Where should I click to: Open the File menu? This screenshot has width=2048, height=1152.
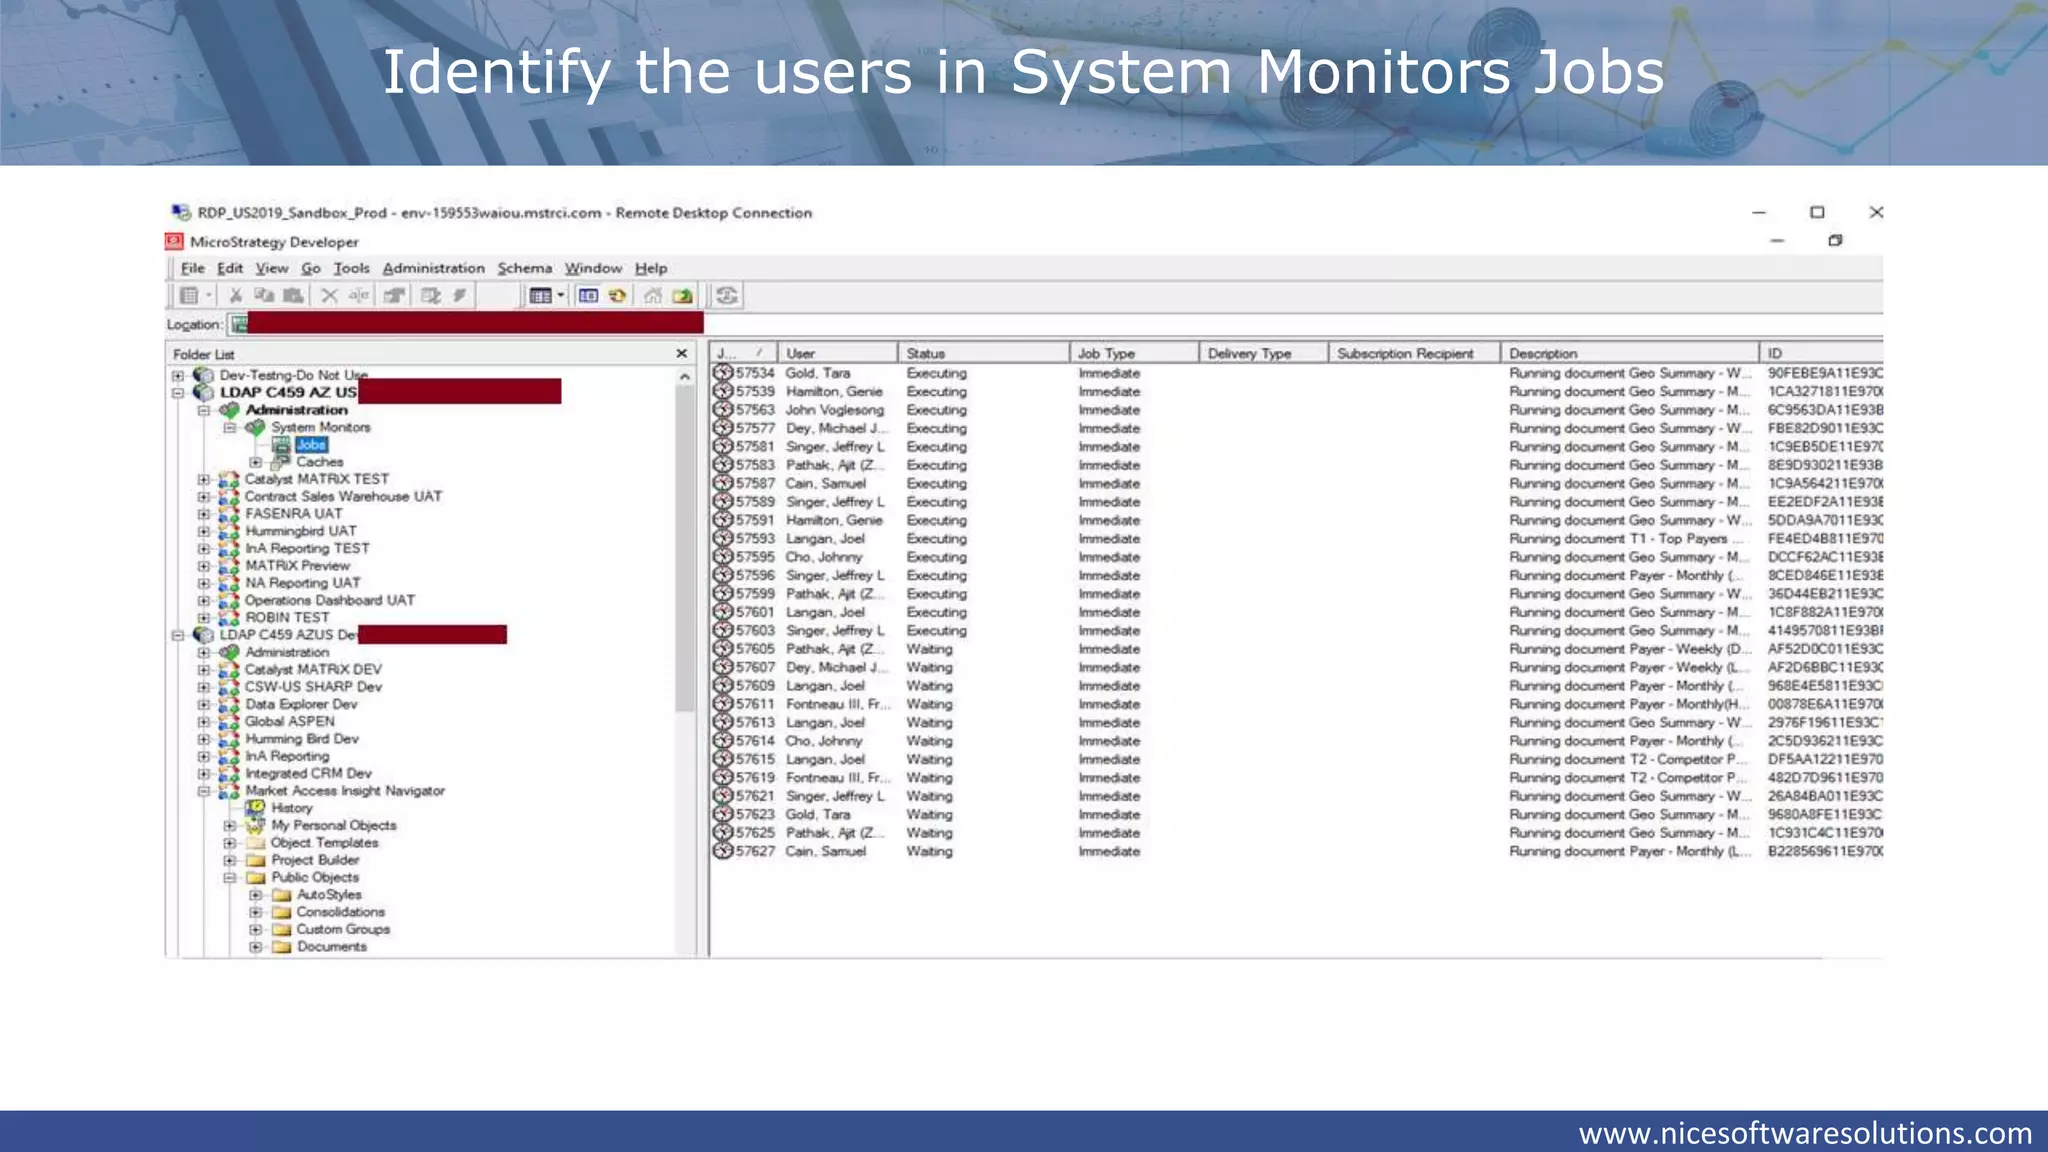(192, 268)
